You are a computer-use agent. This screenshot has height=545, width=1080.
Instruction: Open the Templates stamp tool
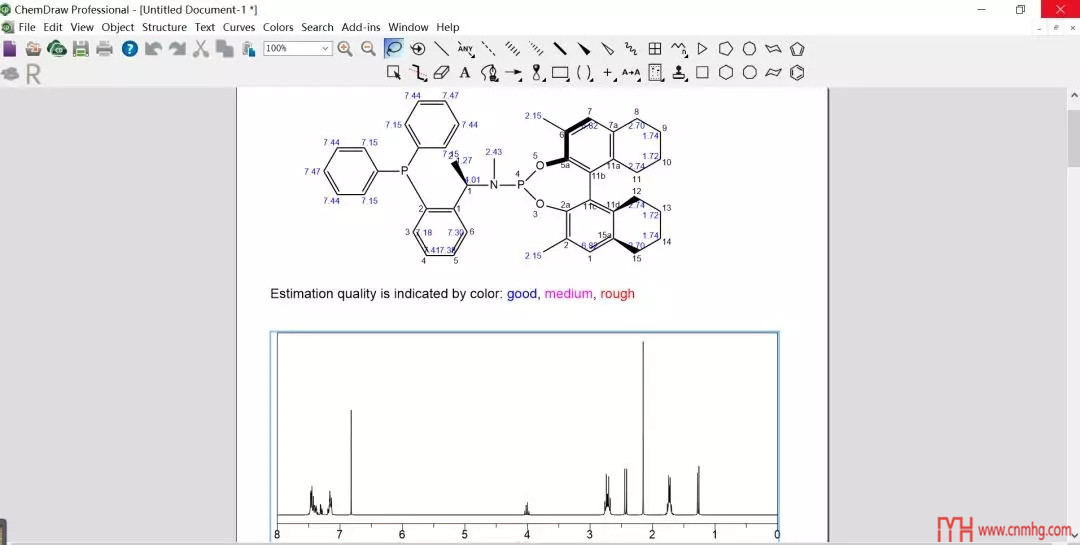[680, 72]
